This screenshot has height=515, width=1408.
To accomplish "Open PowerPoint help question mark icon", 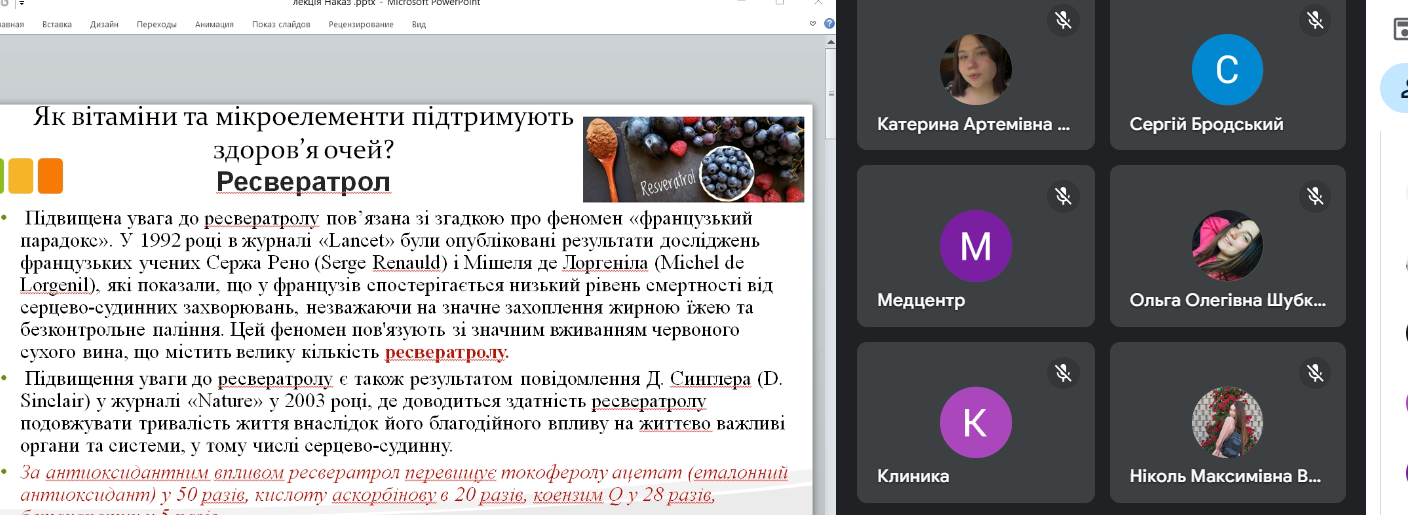I will click(830, 23).
